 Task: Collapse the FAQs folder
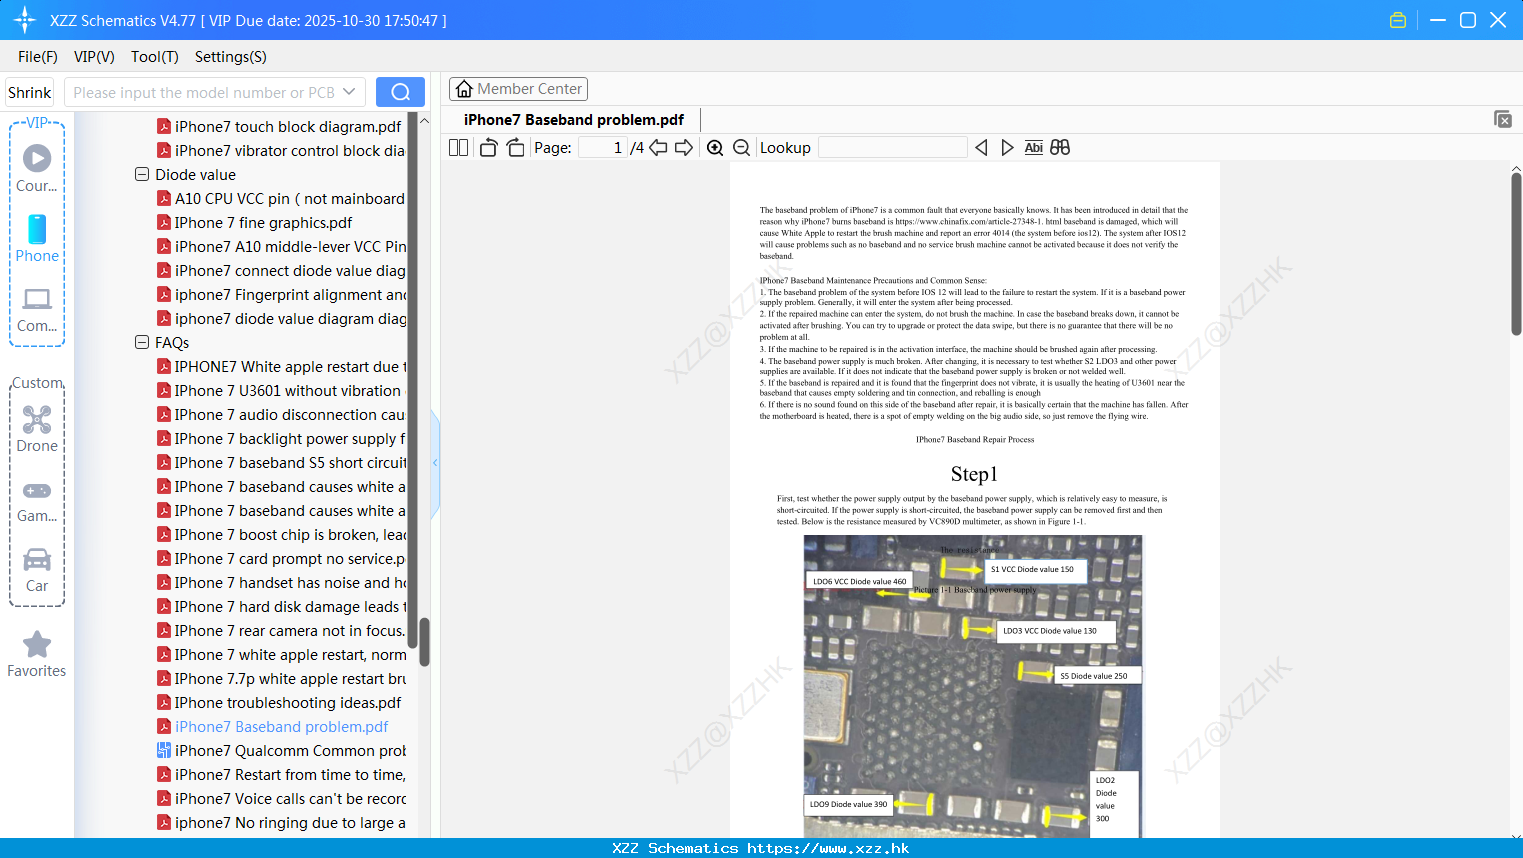point(142,342)
